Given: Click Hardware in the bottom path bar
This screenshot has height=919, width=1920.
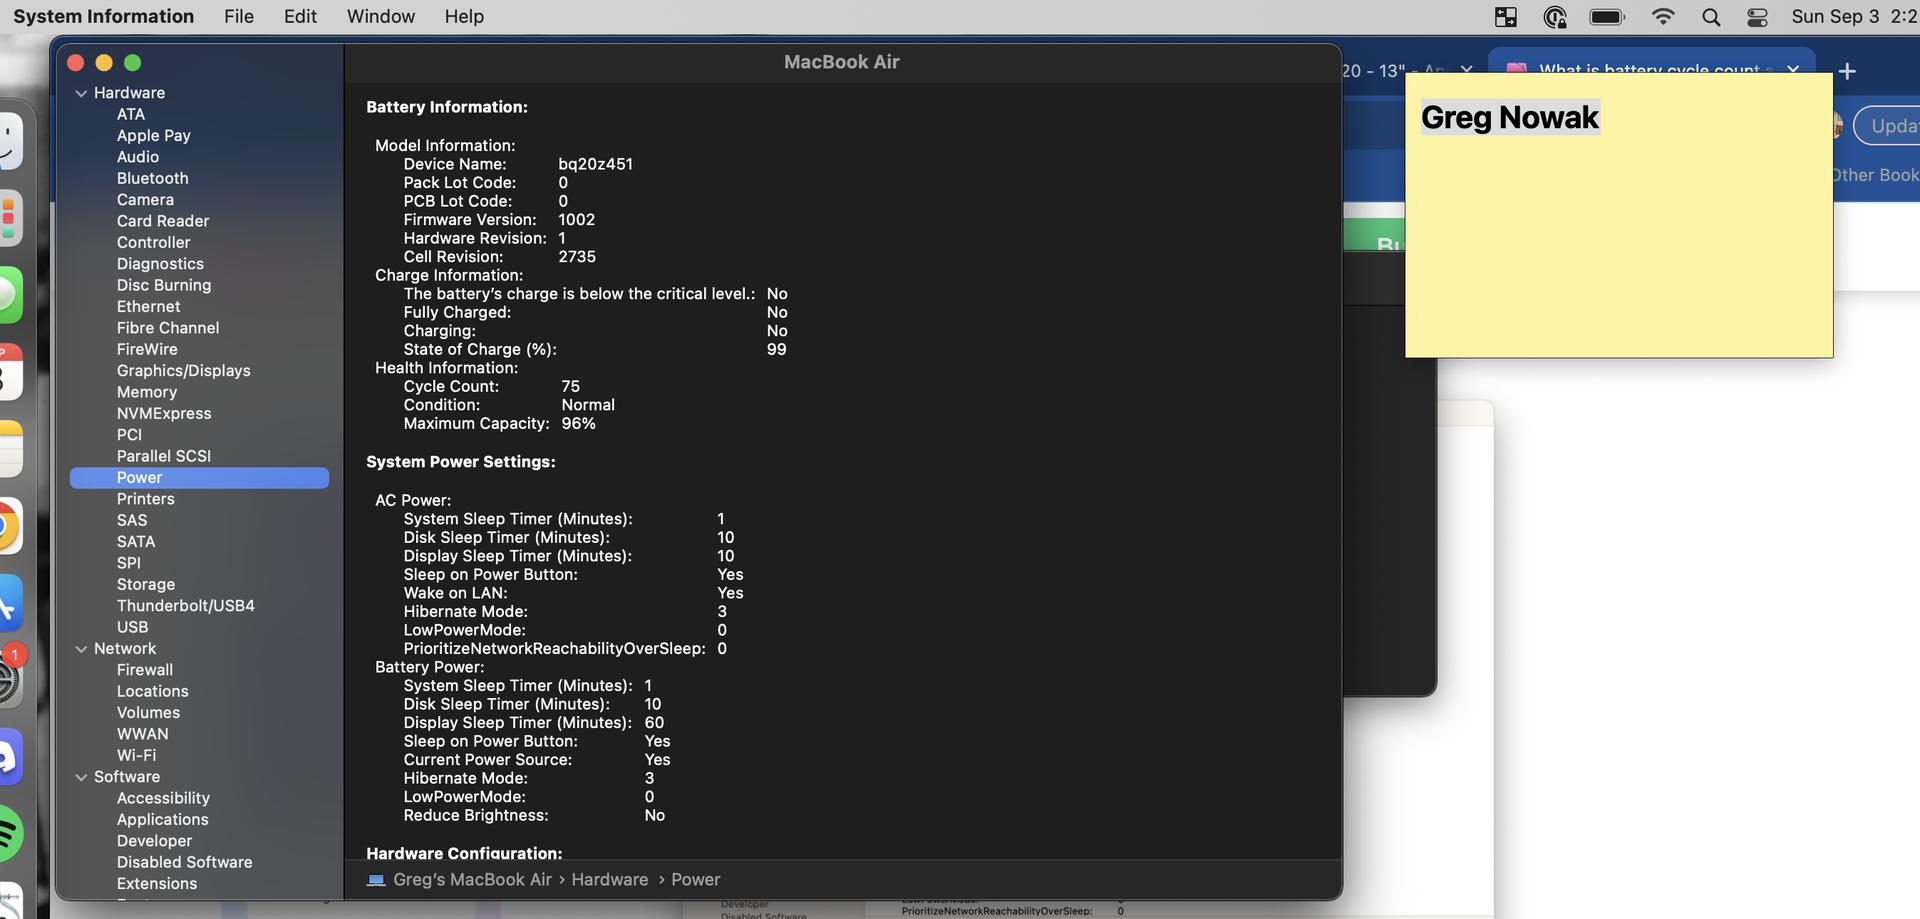Looking at the screenshot, I should click(610, 880).
